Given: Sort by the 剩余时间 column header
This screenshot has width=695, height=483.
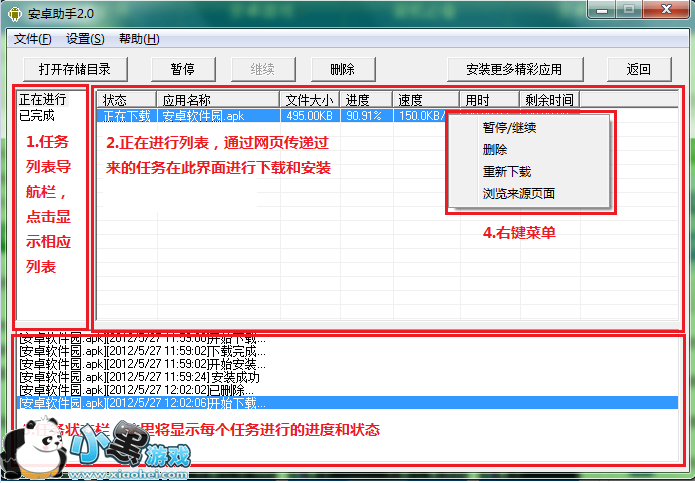Looking at the screenshot, I should 550,100.
